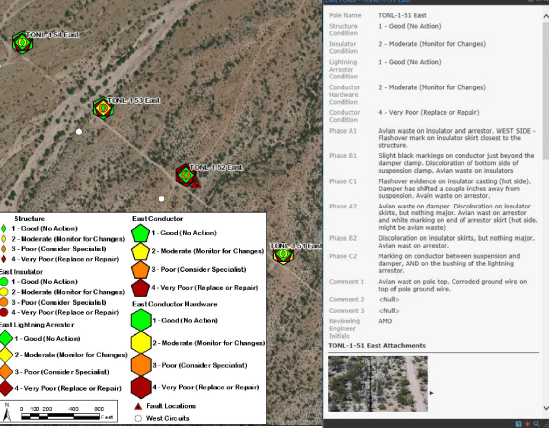Click the Phase C1 description text
Screen dimensions: 549x428
454,188
